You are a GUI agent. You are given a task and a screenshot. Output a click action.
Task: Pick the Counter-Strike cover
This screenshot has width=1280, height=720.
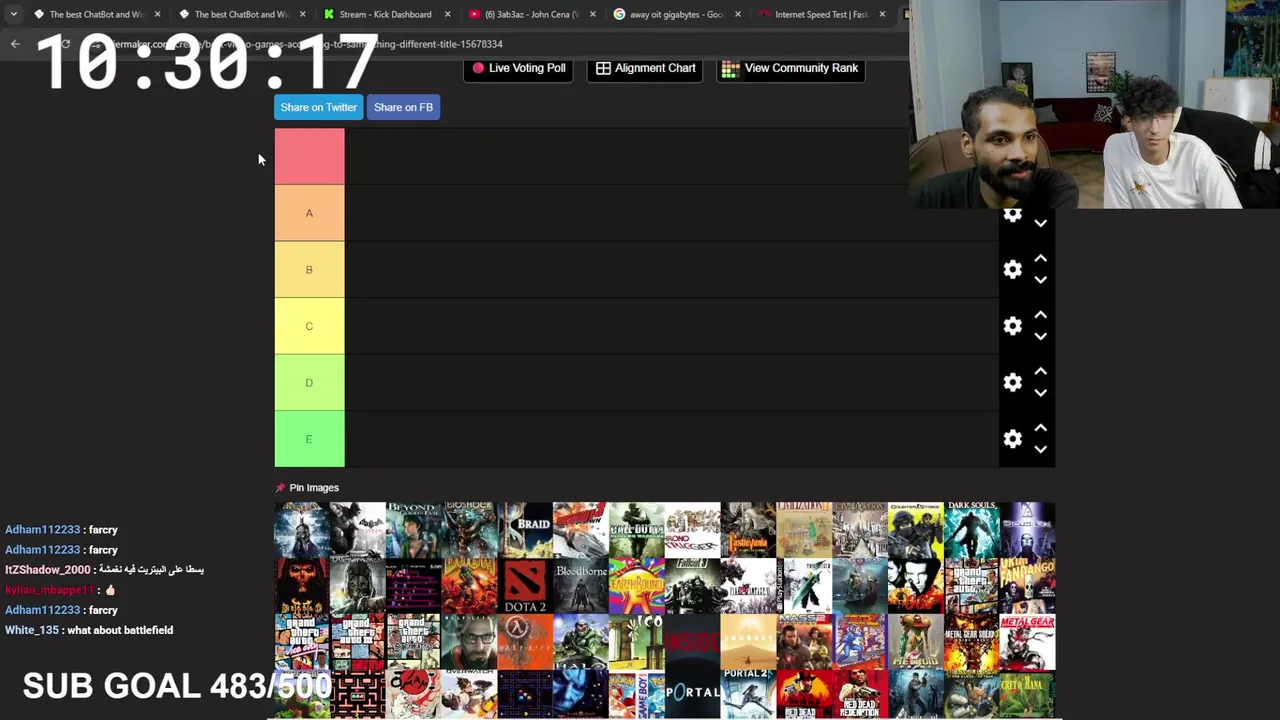916,530
